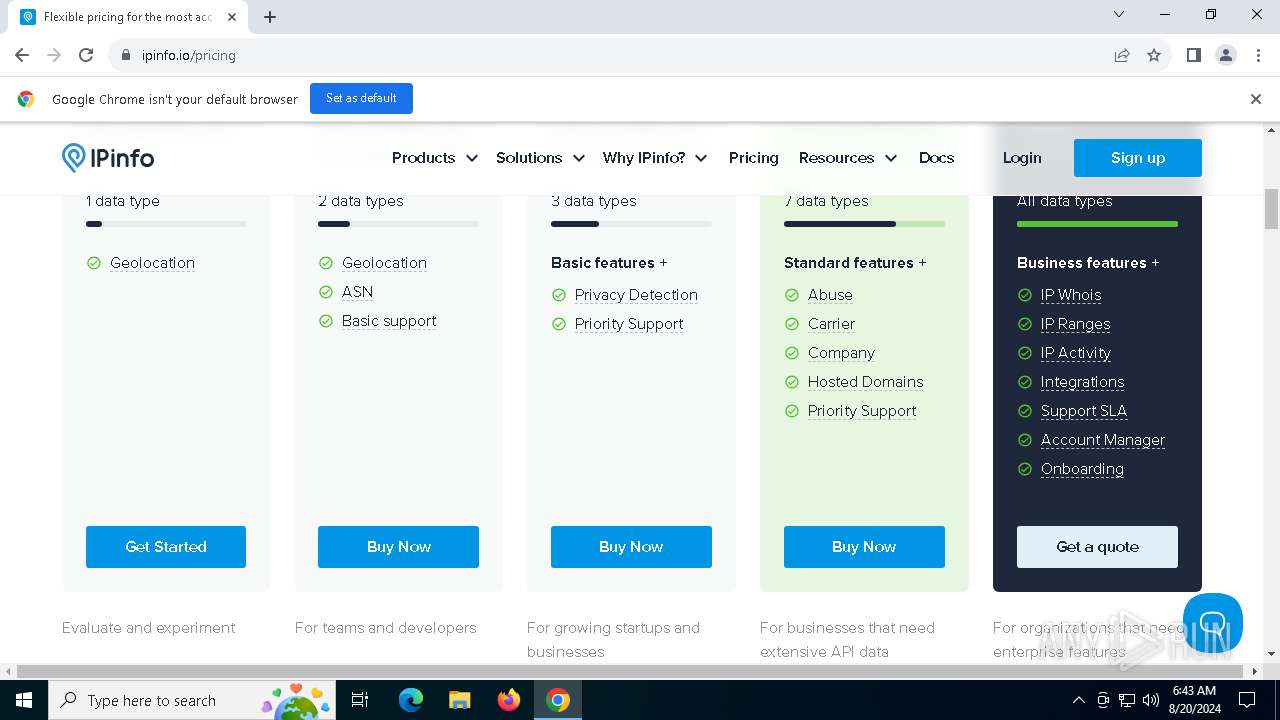Click the 1 data type progress bar
Screen dimensions: 1280x720
click(166, 224)
